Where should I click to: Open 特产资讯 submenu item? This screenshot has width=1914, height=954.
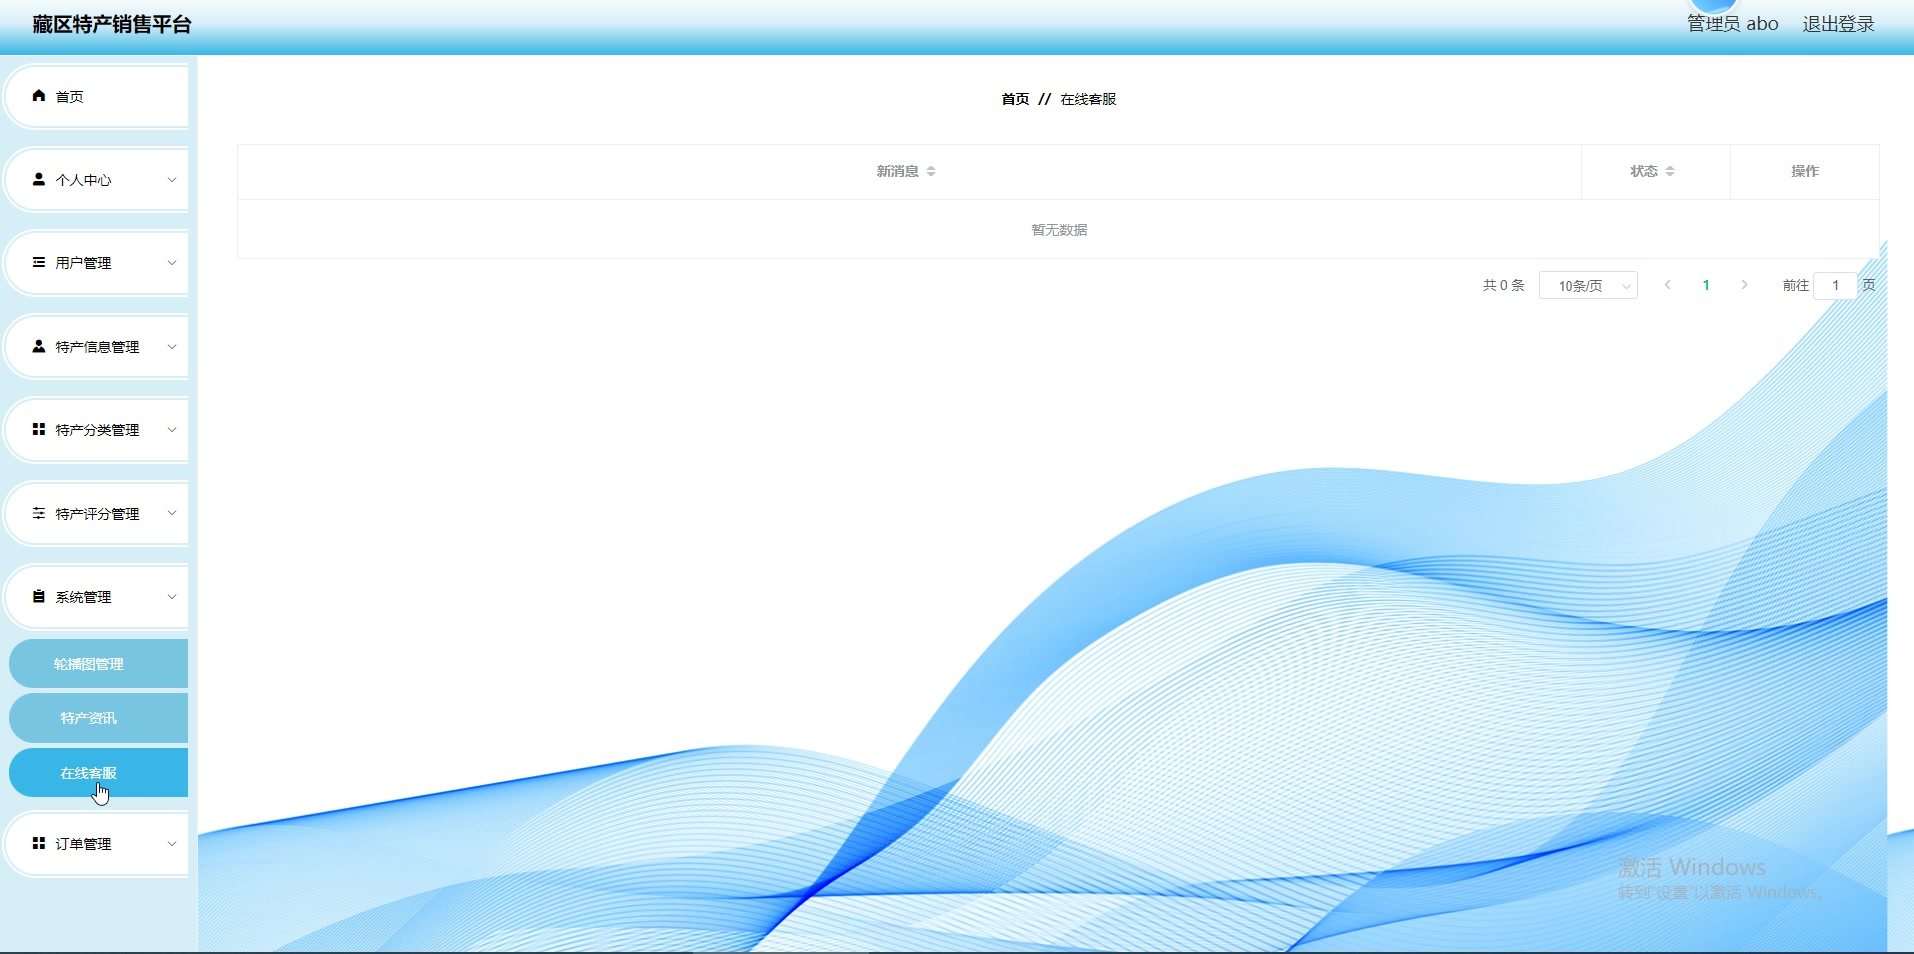click(98, 718)
